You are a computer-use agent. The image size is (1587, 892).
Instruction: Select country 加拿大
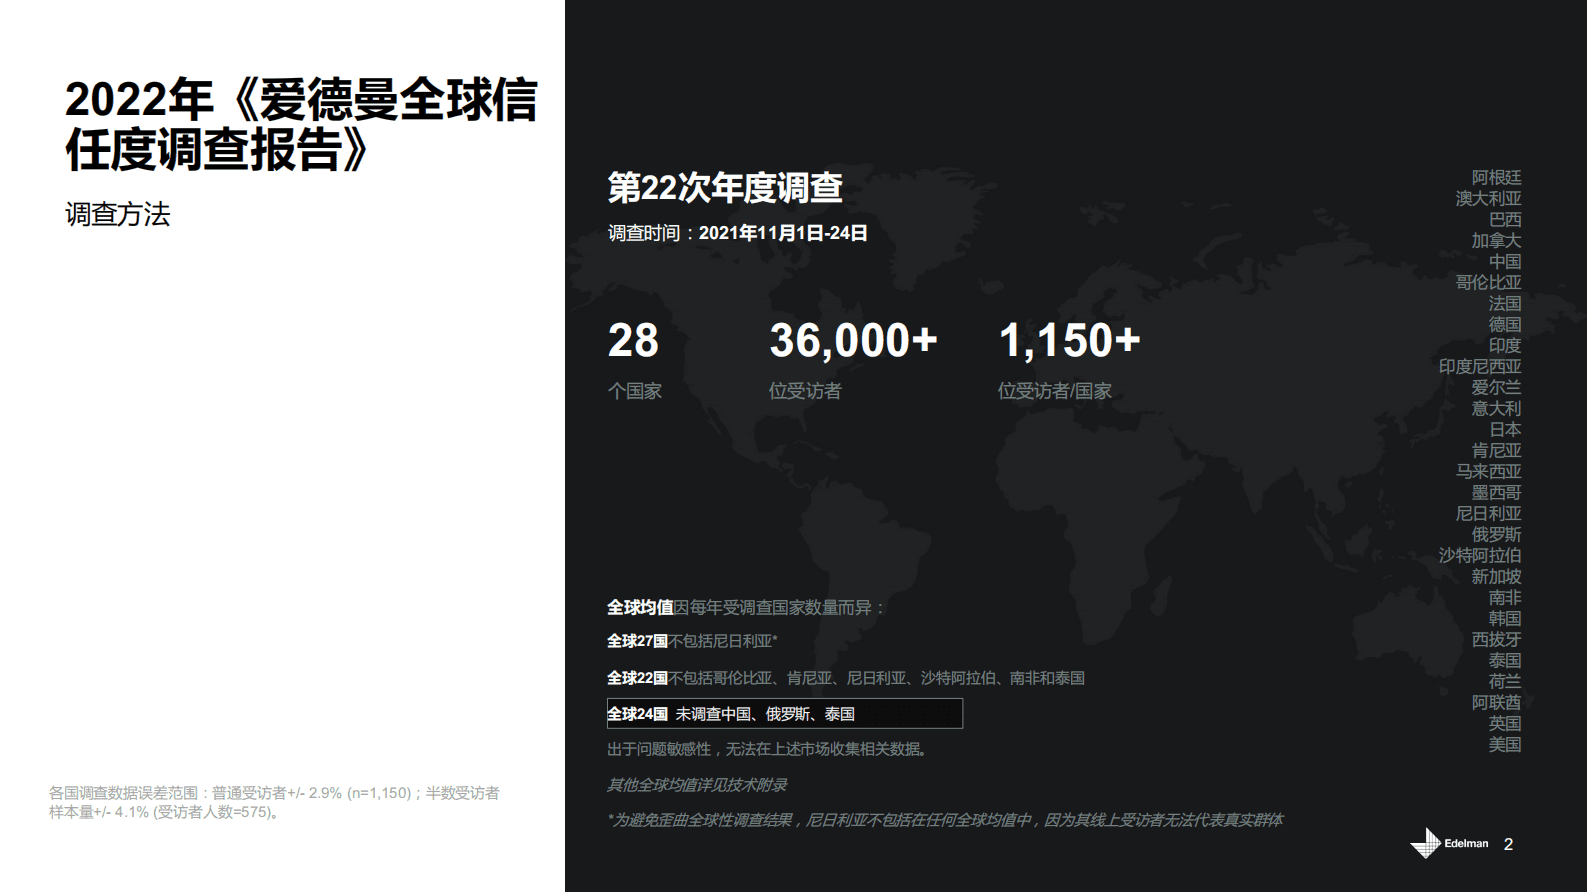pyautogui.click(x=1496, y=241)
